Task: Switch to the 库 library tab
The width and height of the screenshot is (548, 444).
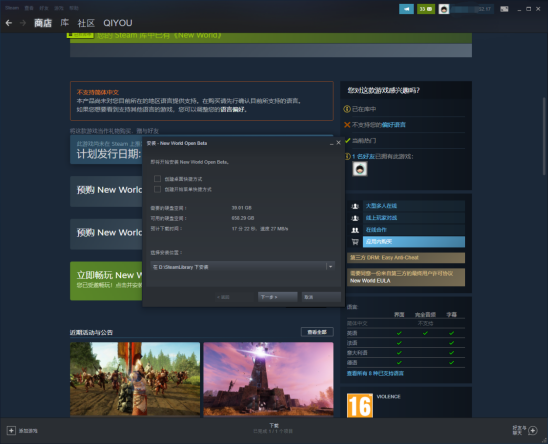Action: pyautogui.click(x=65, y=23)
